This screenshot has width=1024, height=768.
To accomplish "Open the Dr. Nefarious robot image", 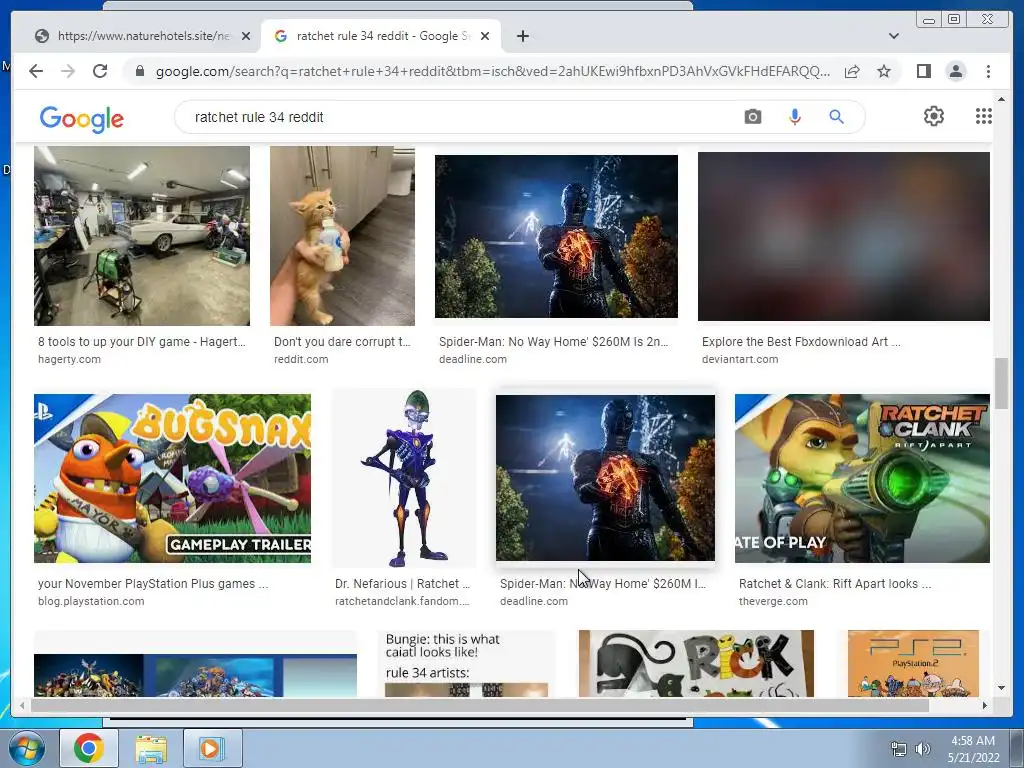I will (x=404, y=478).
